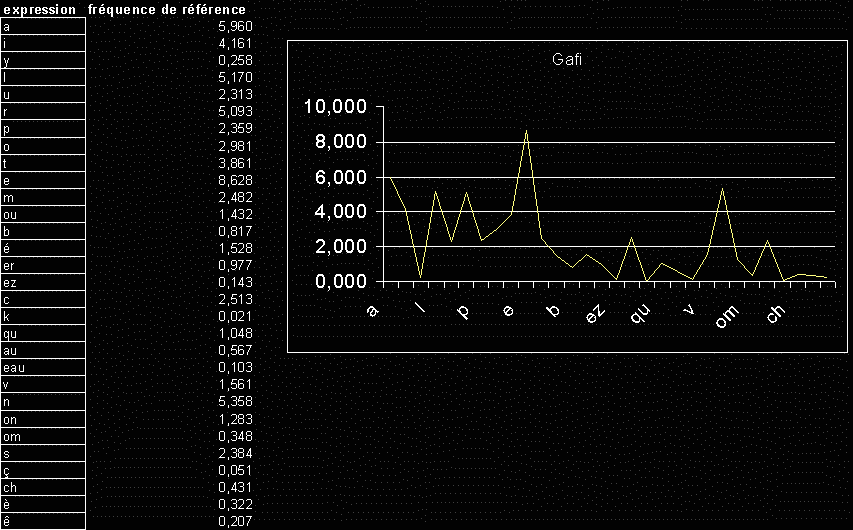Viewport: 853px width, 530px height.
Task: Click the 'qu' cell in expression column
Action: click(43, 334)
